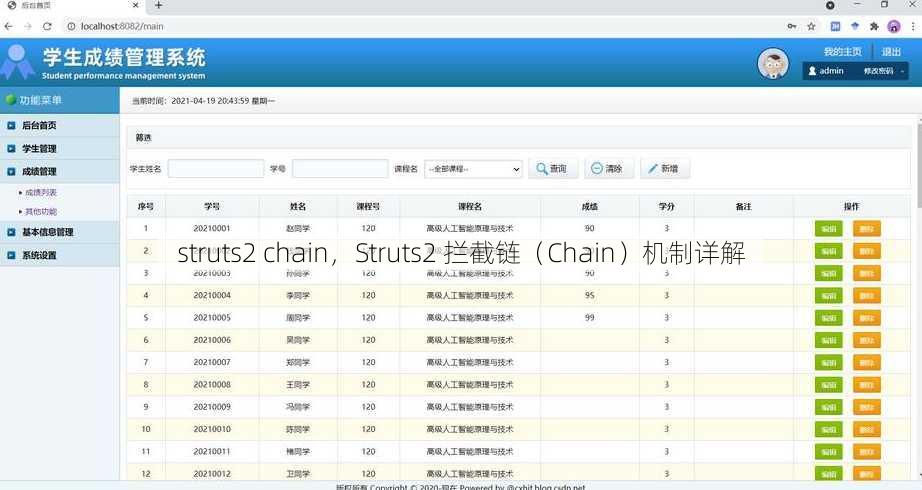Click orange delete button for student 20210008
922x490 pixels.
pos(867,385)
